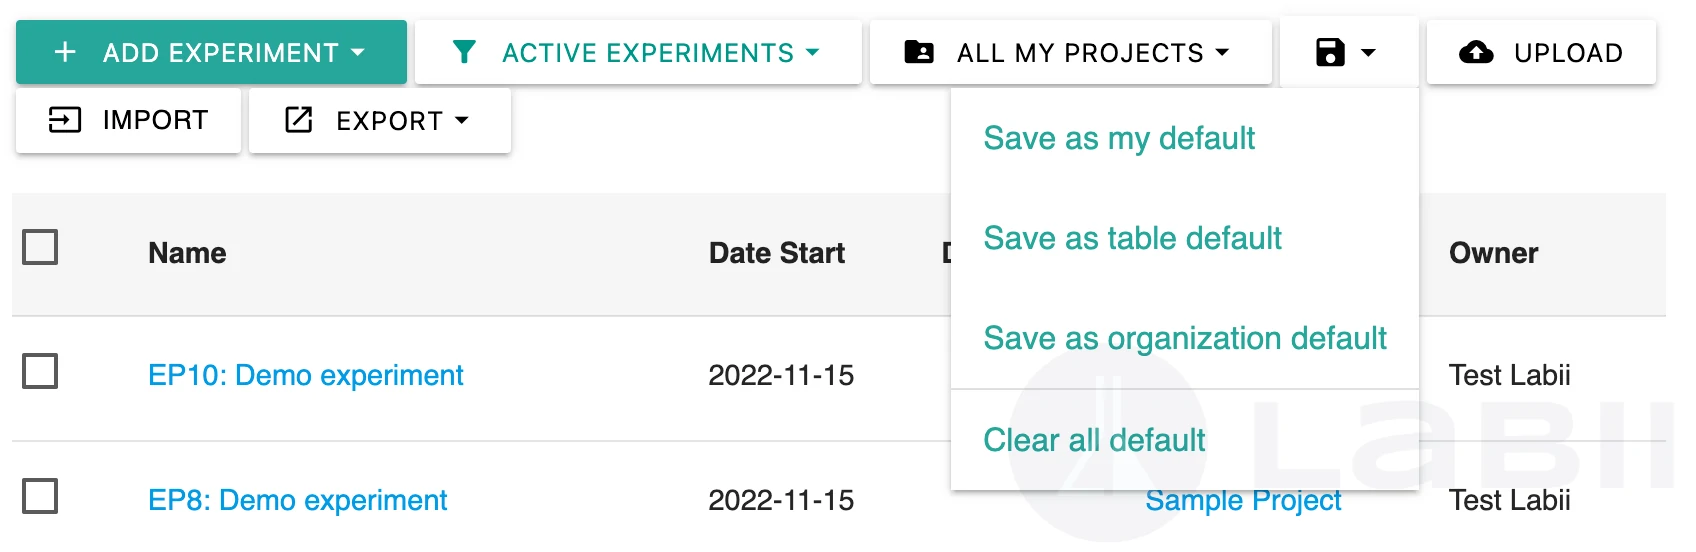
Task: Expand the Export dropdown caret
Action: (x=461, y=120)
